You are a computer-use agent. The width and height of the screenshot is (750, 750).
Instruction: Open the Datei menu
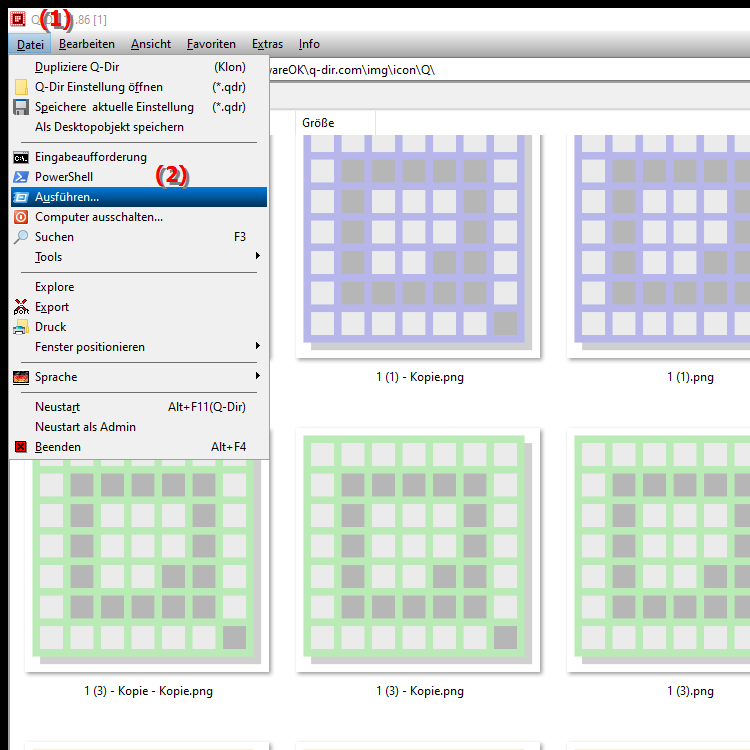(30, 44)
